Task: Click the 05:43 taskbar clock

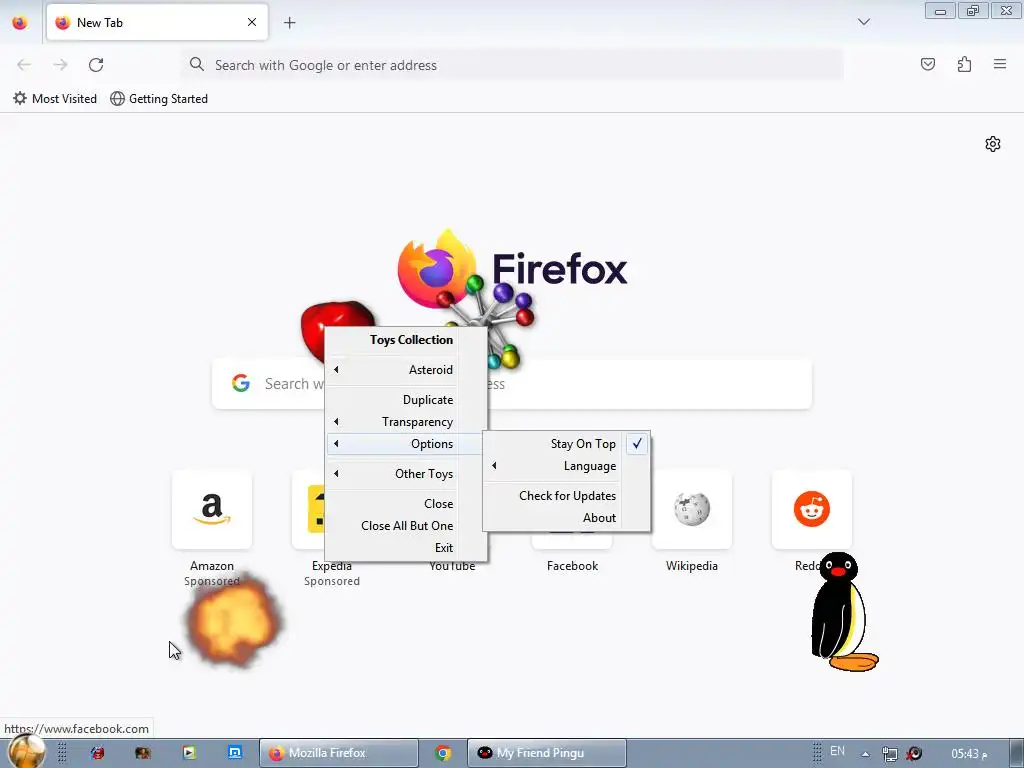Action: 969,754
